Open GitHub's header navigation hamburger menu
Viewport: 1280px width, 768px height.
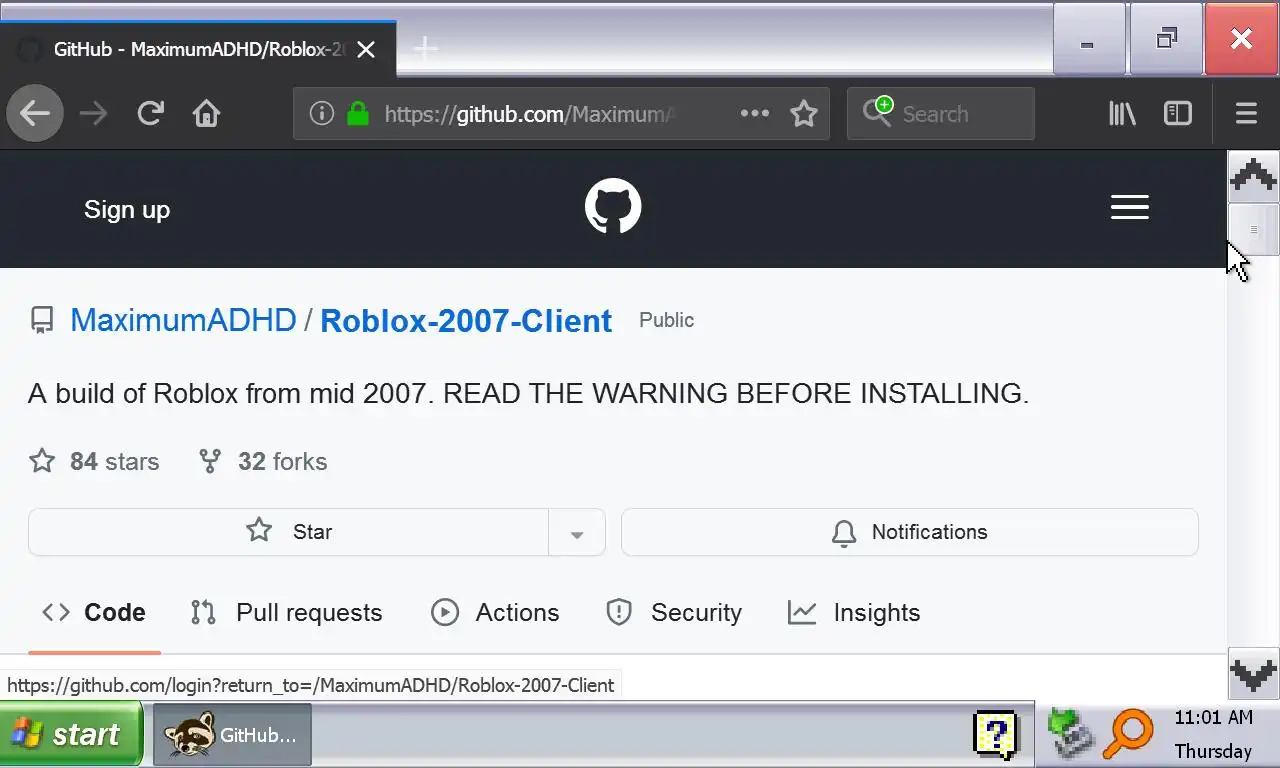coord(1130,208)
